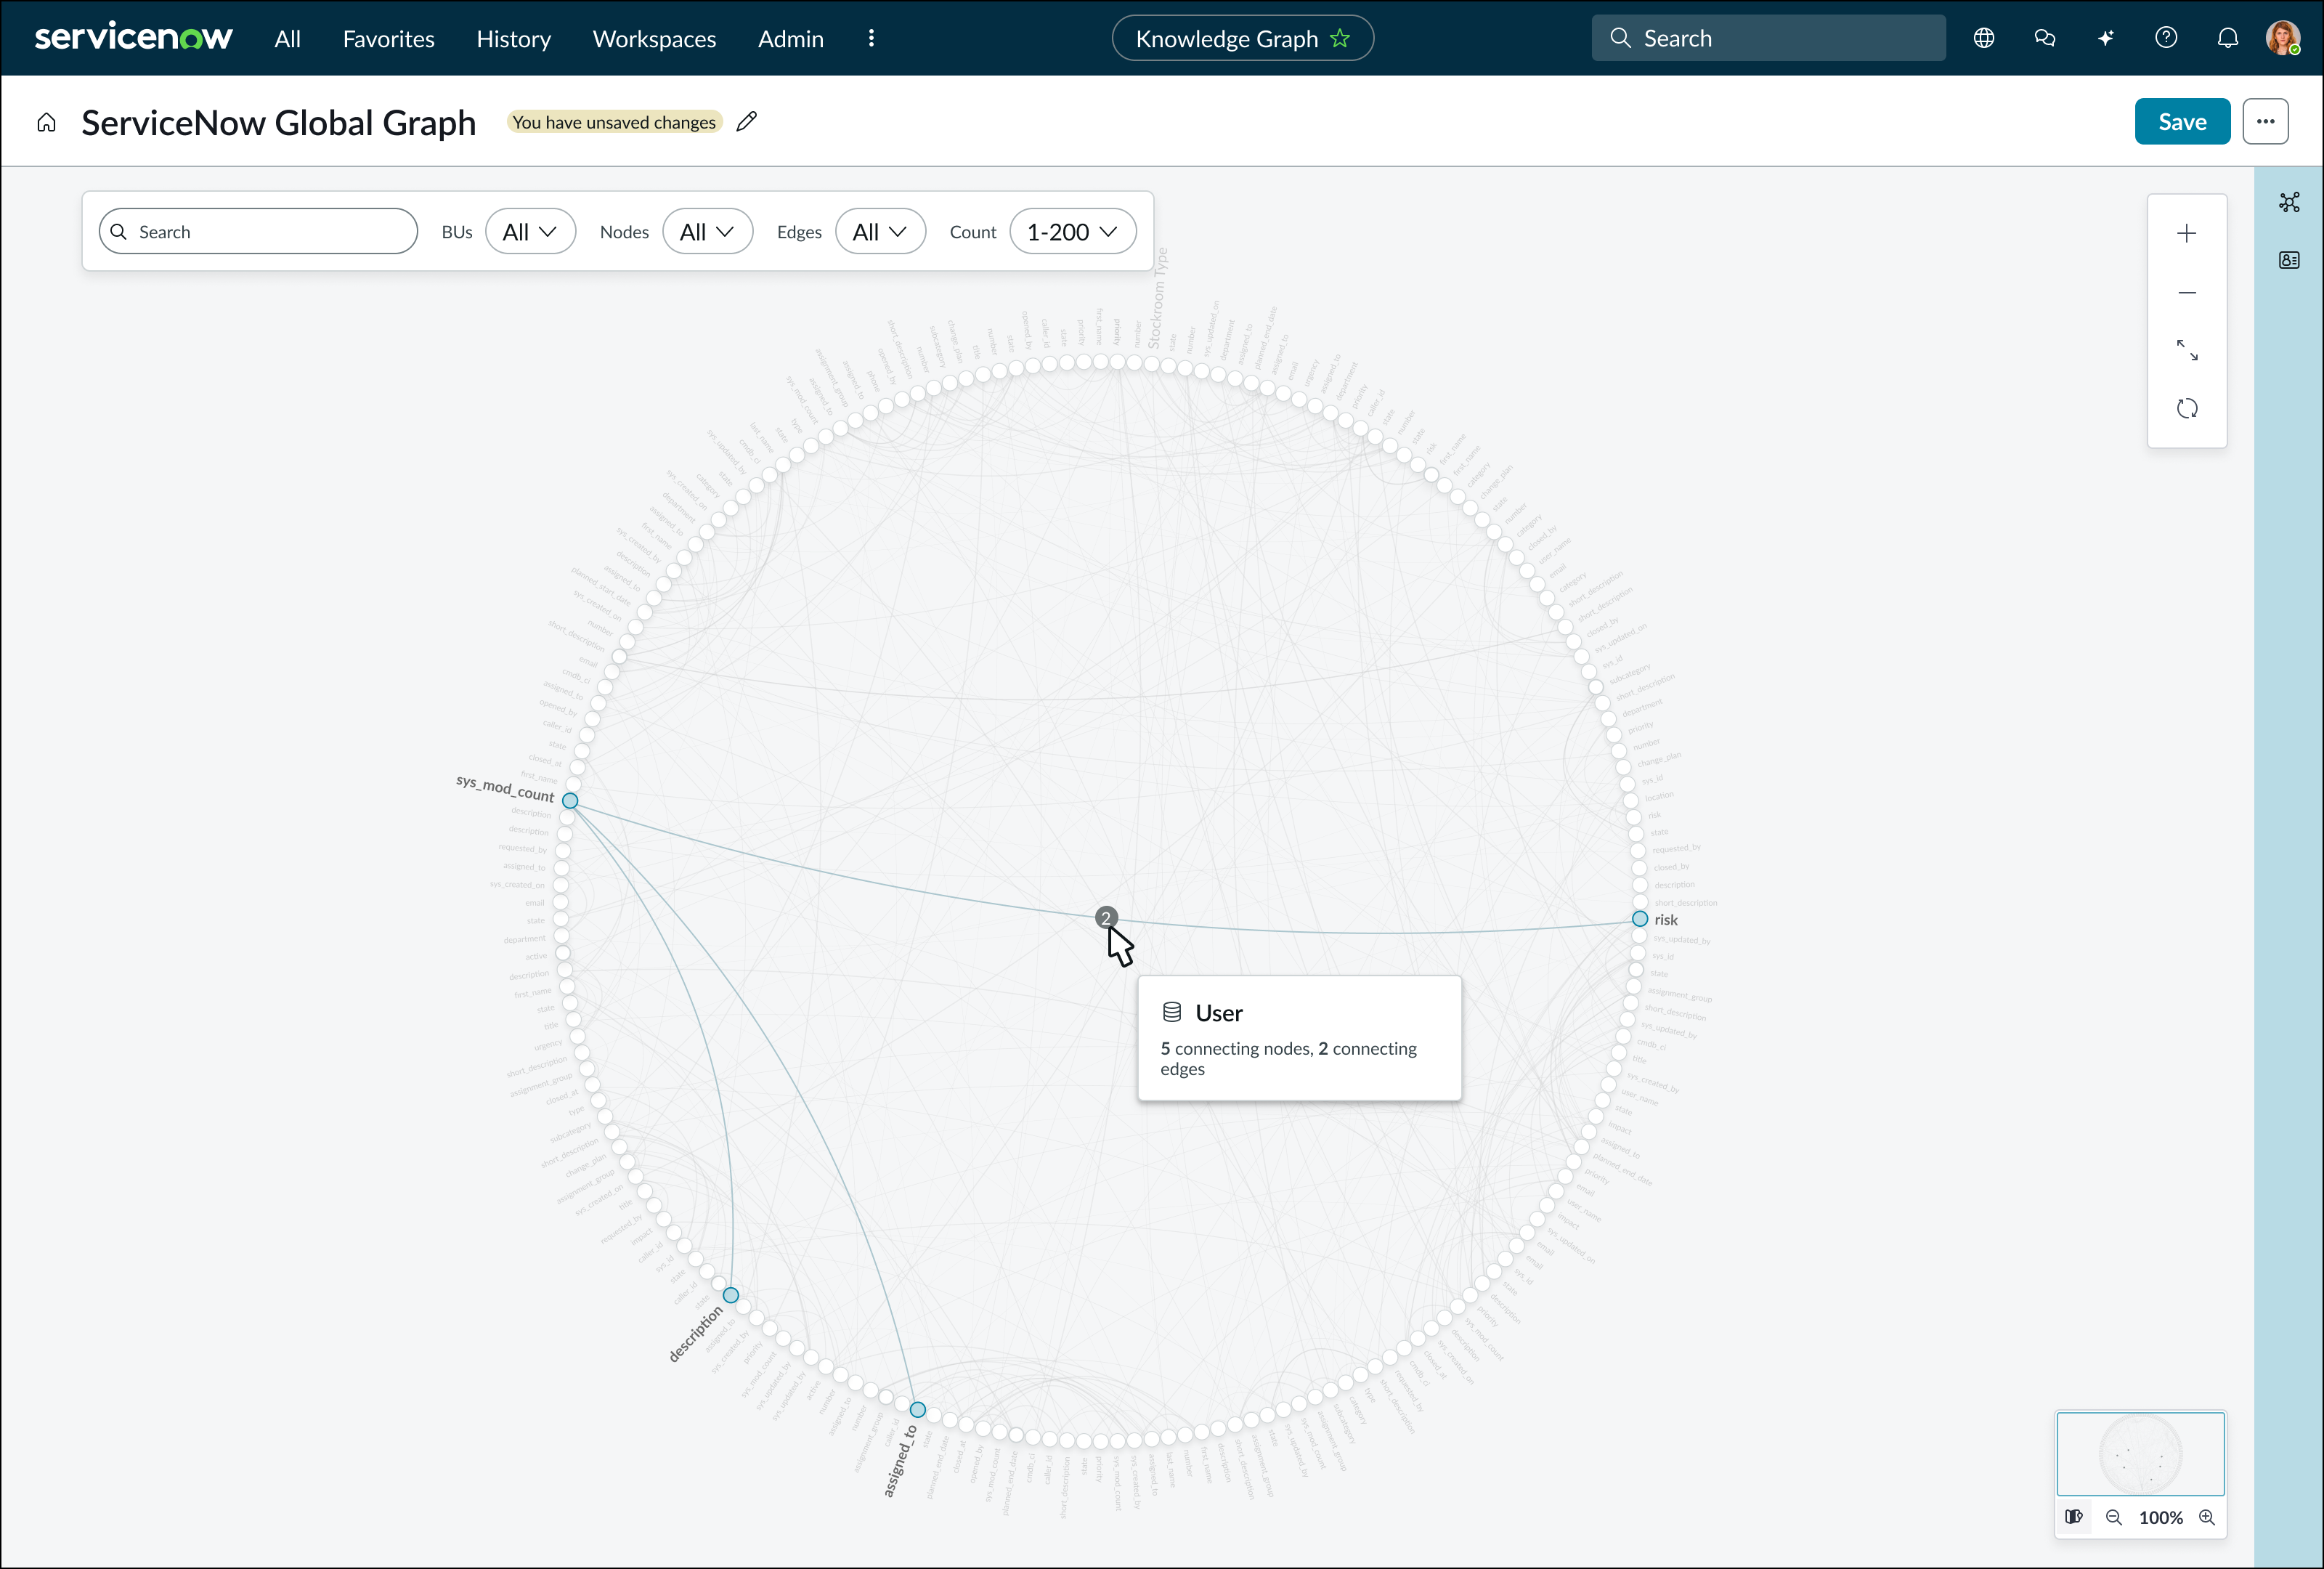Viewport: 2324px width, 1569px height.
Task: Open the graph network sidebar icon
Action: (x=2289, y=202)
